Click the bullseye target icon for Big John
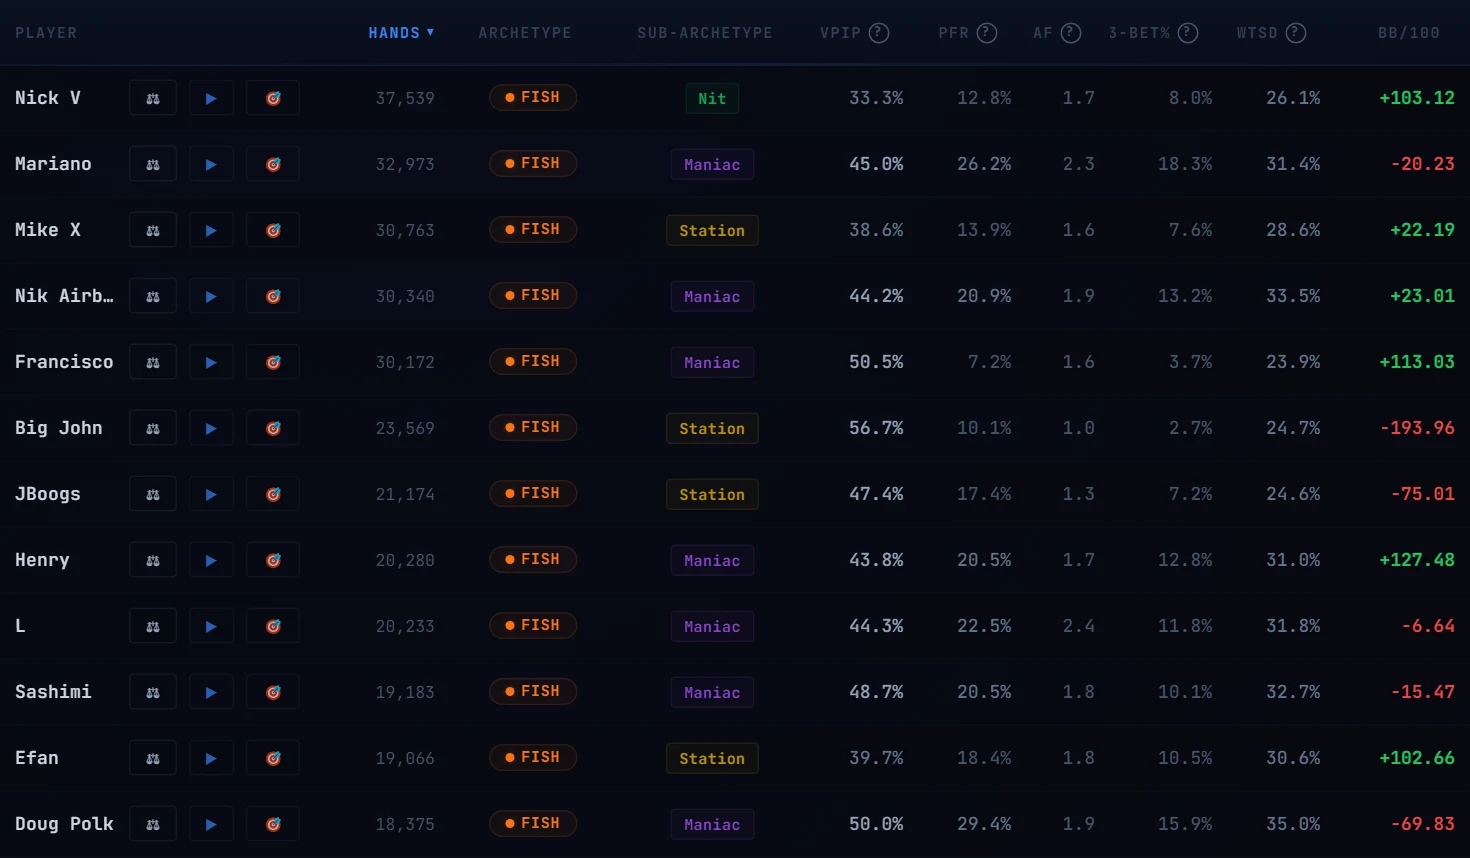The image size is (1470, 858). click(273, 428)
